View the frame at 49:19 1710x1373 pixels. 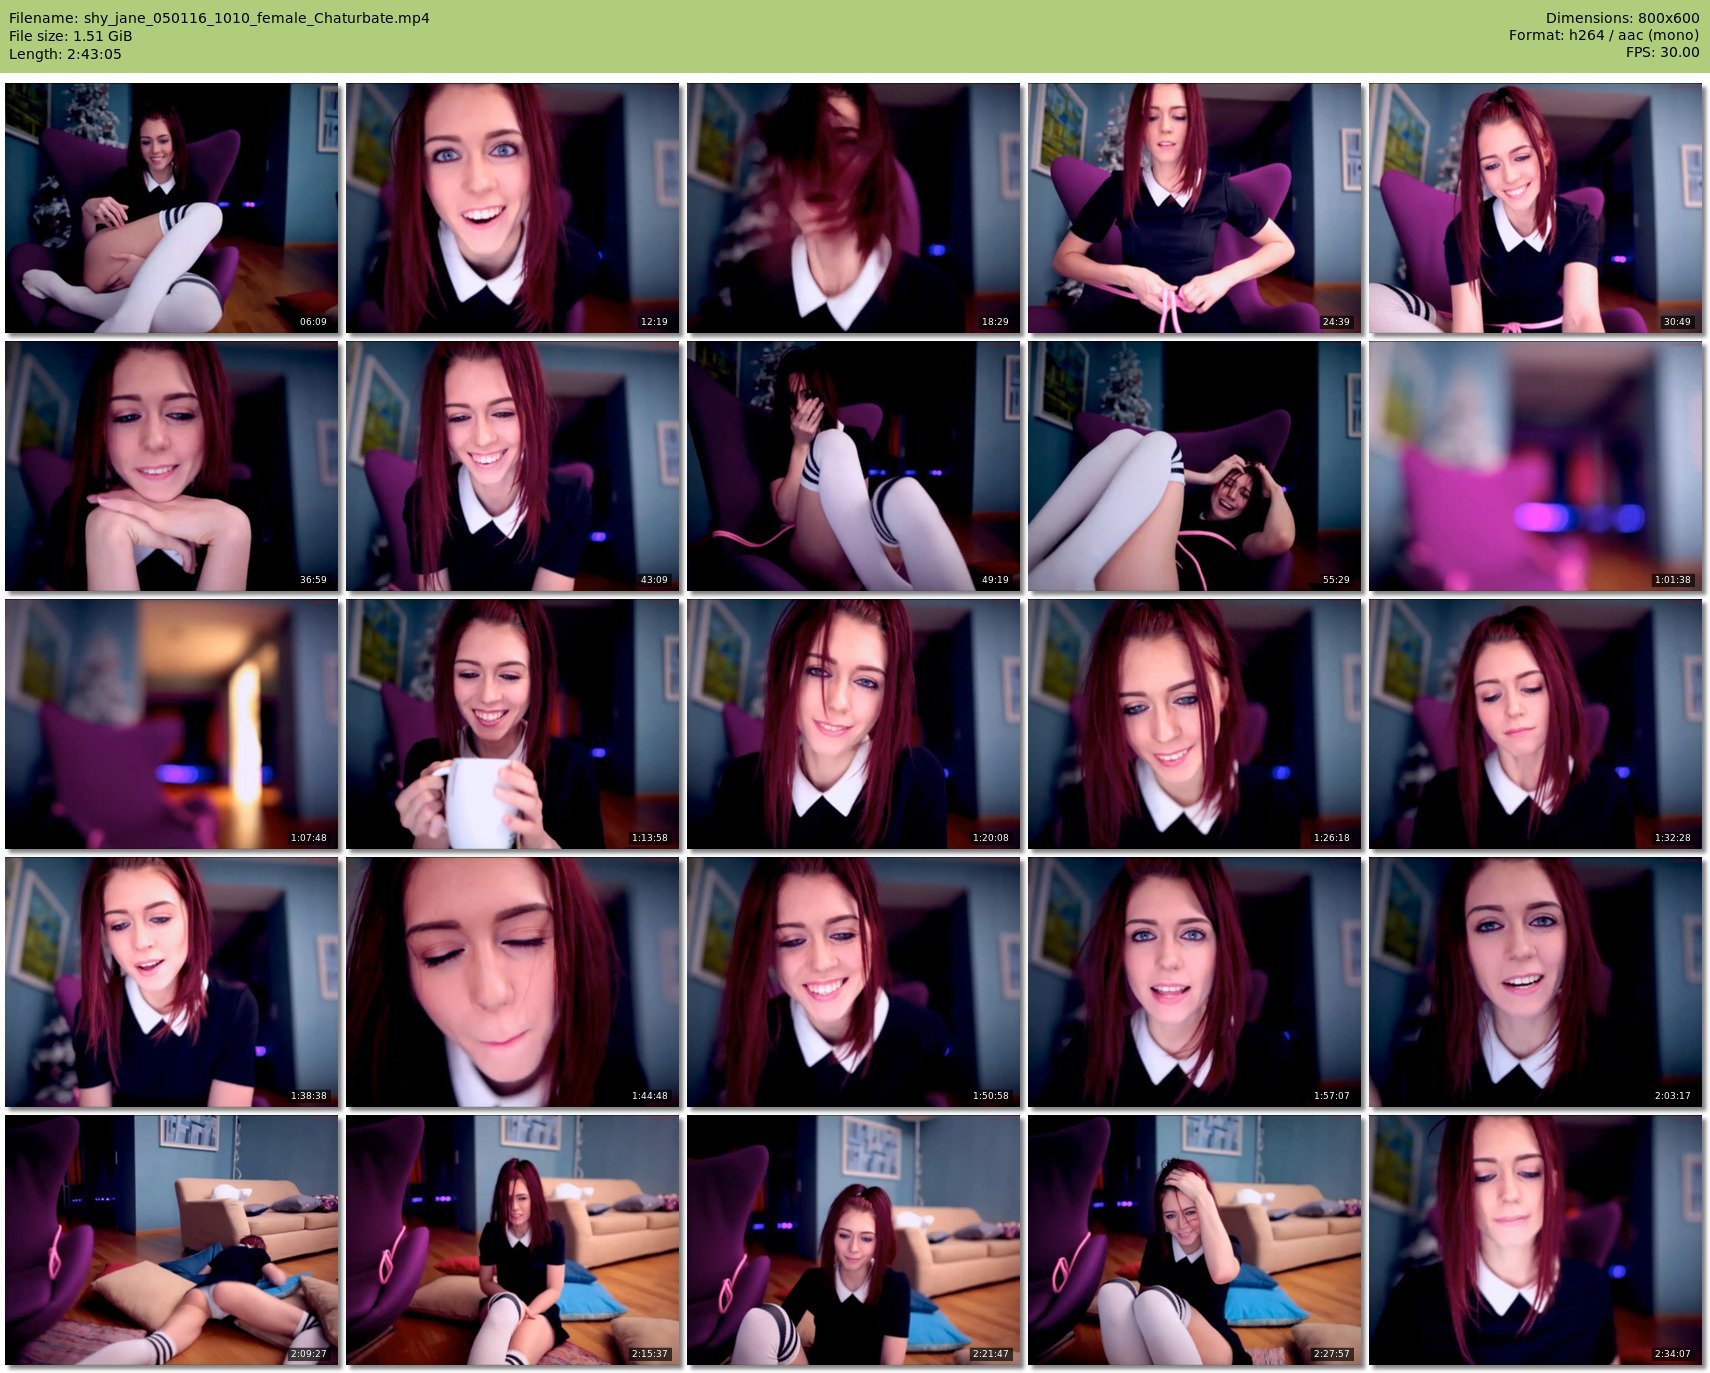[854, 466]
